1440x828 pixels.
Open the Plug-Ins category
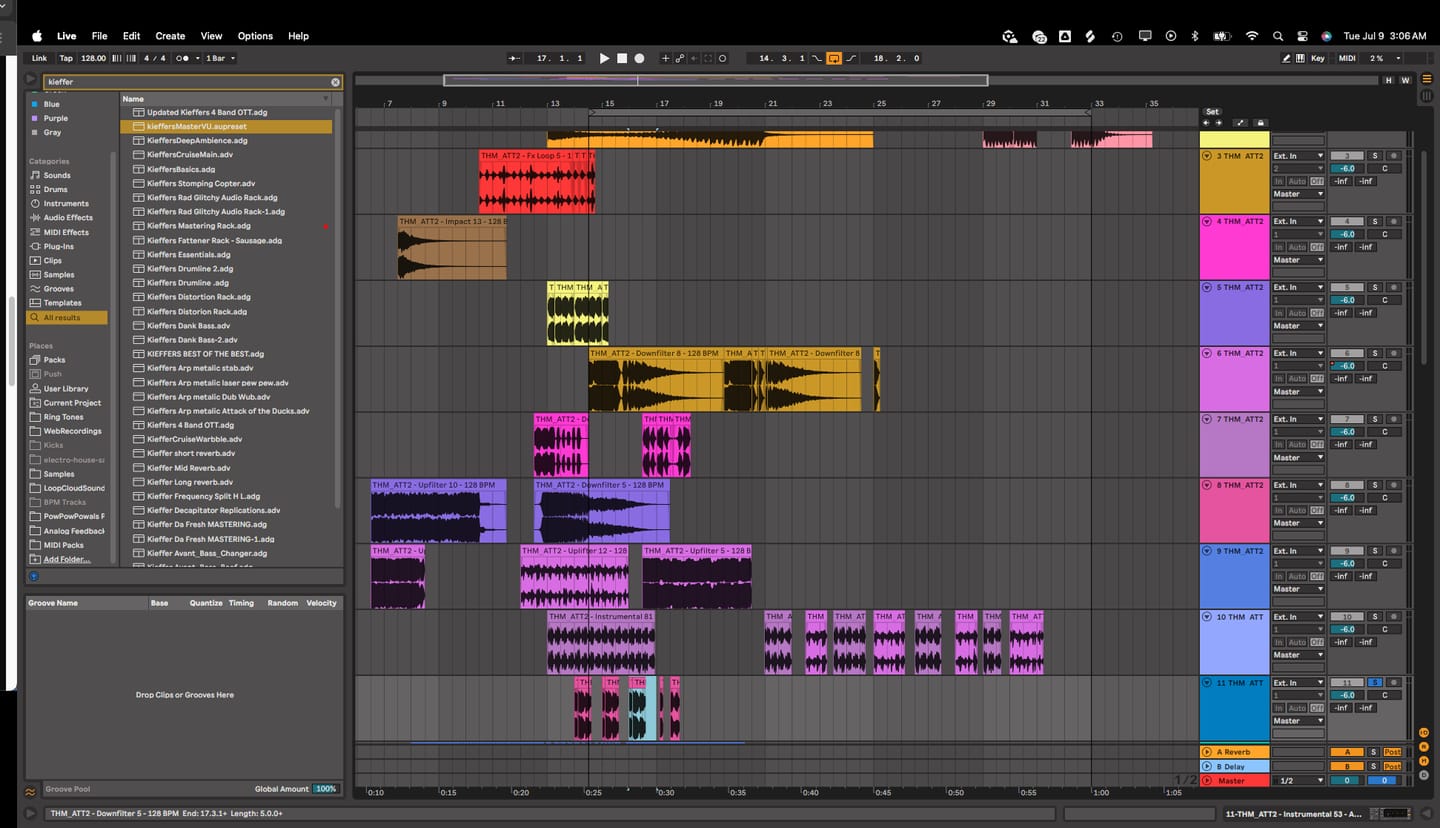coord(58,246)
